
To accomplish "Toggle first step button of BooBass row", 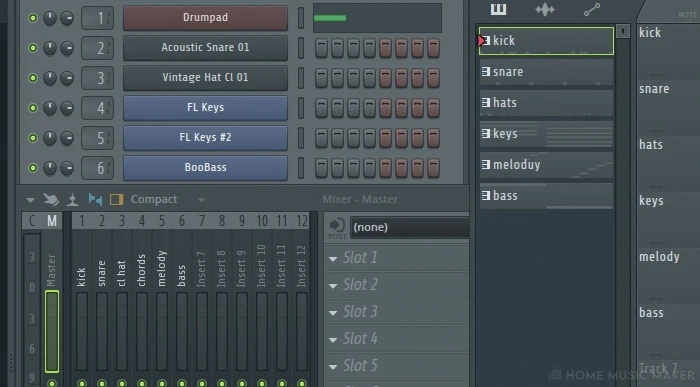I will coord(321,168).
